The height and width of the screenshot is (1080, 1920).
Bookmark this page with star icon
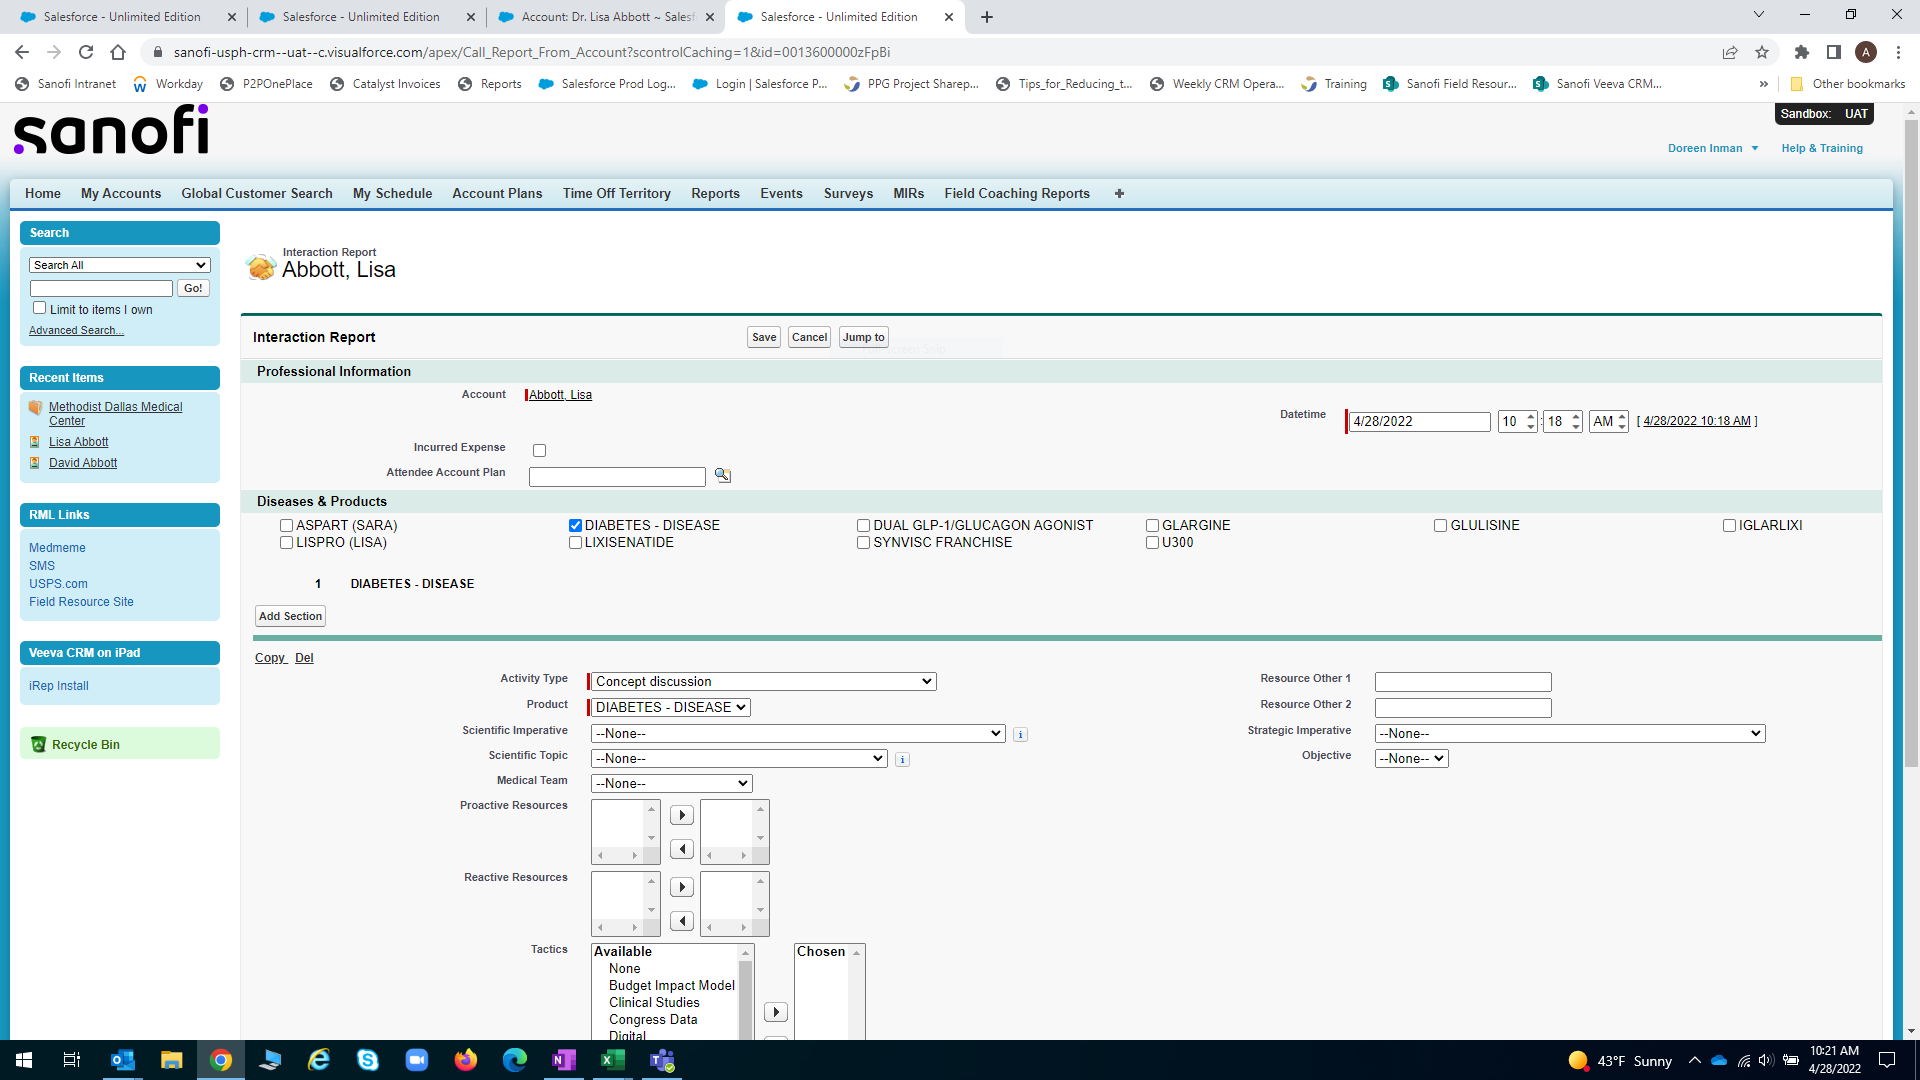coord(1762,52)
